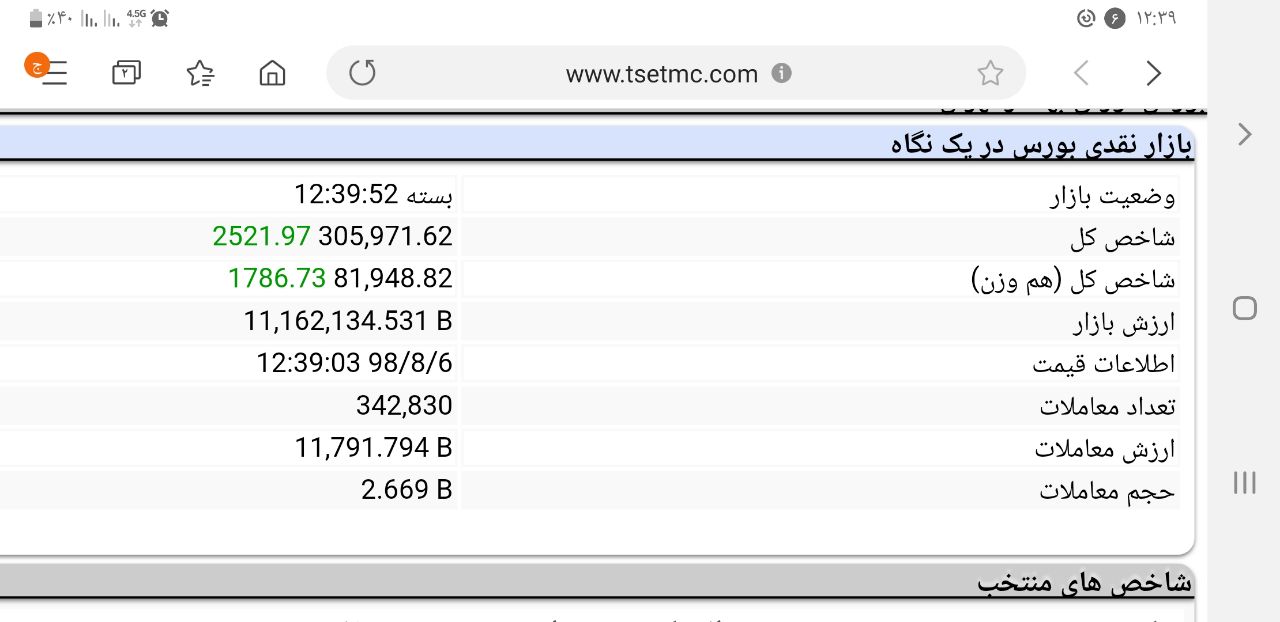Tap the alarm icon in the status bar
Viewport: 1280px width, 622px height.
160,18
